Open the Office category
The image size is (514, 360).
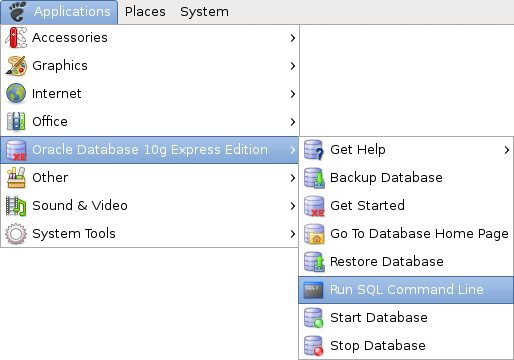[x=149, y=122]
